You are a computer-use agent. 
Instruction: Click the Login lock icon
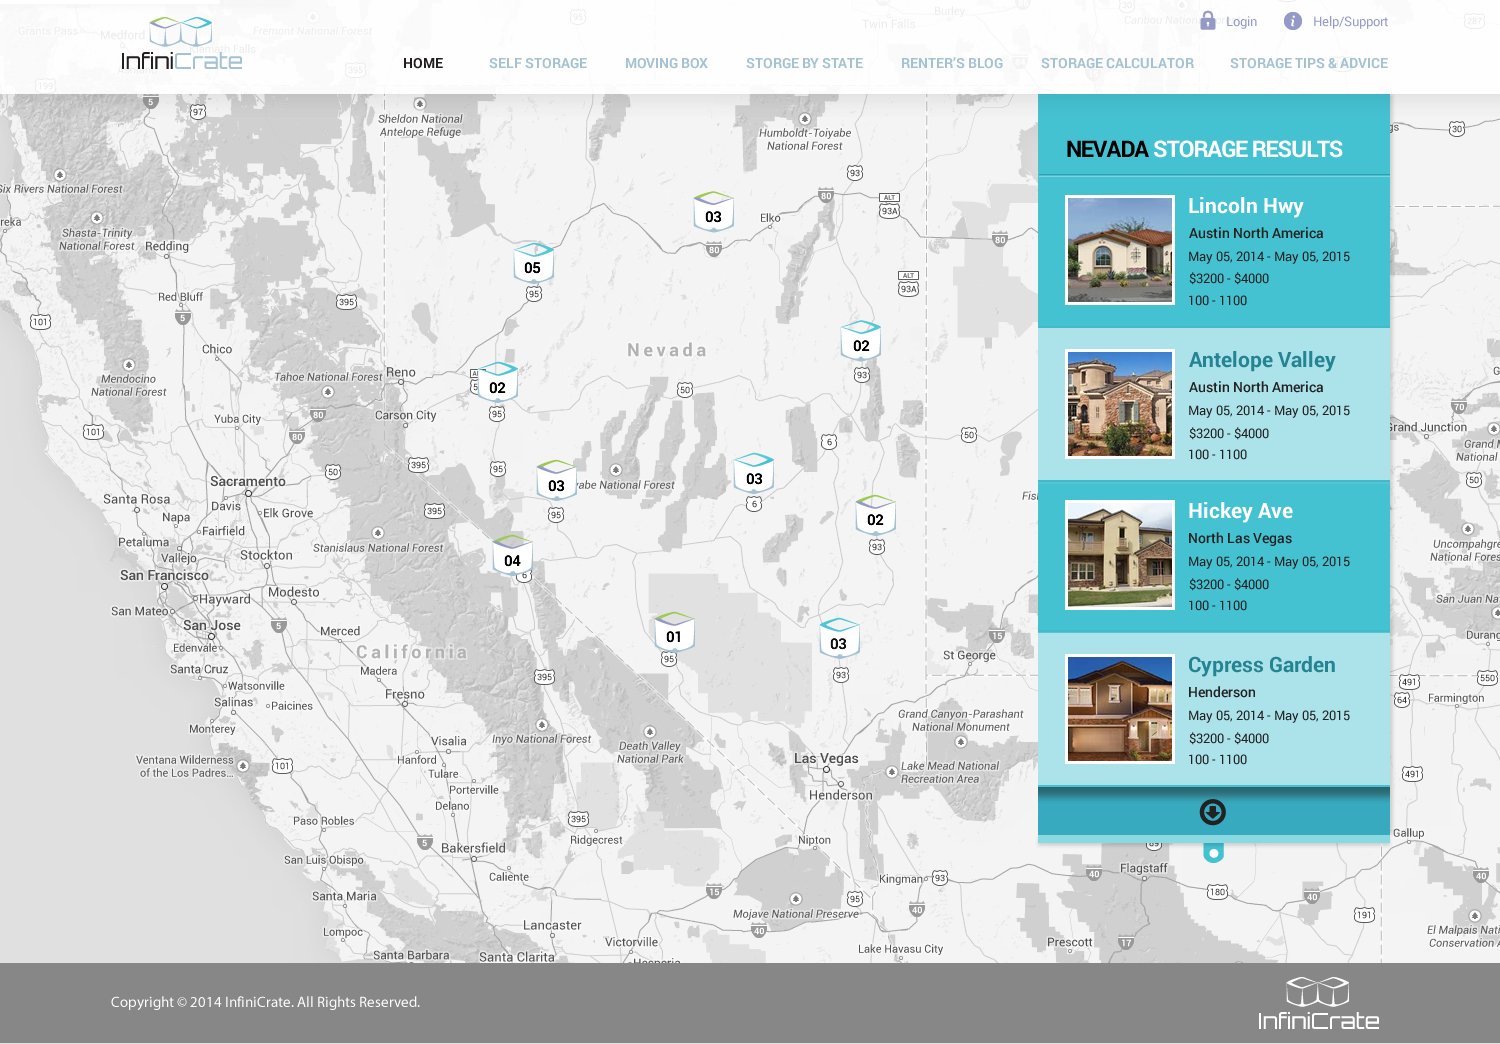point(1208,21)
